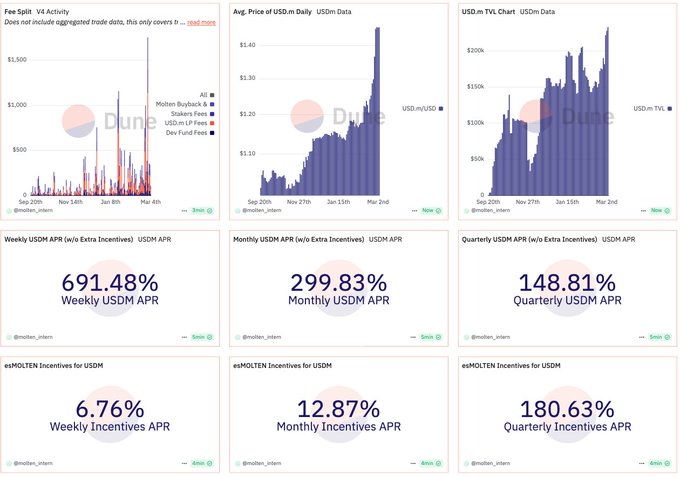
Task: Click the USD.m TVL legend color swatch
Action: pos(668,108)
